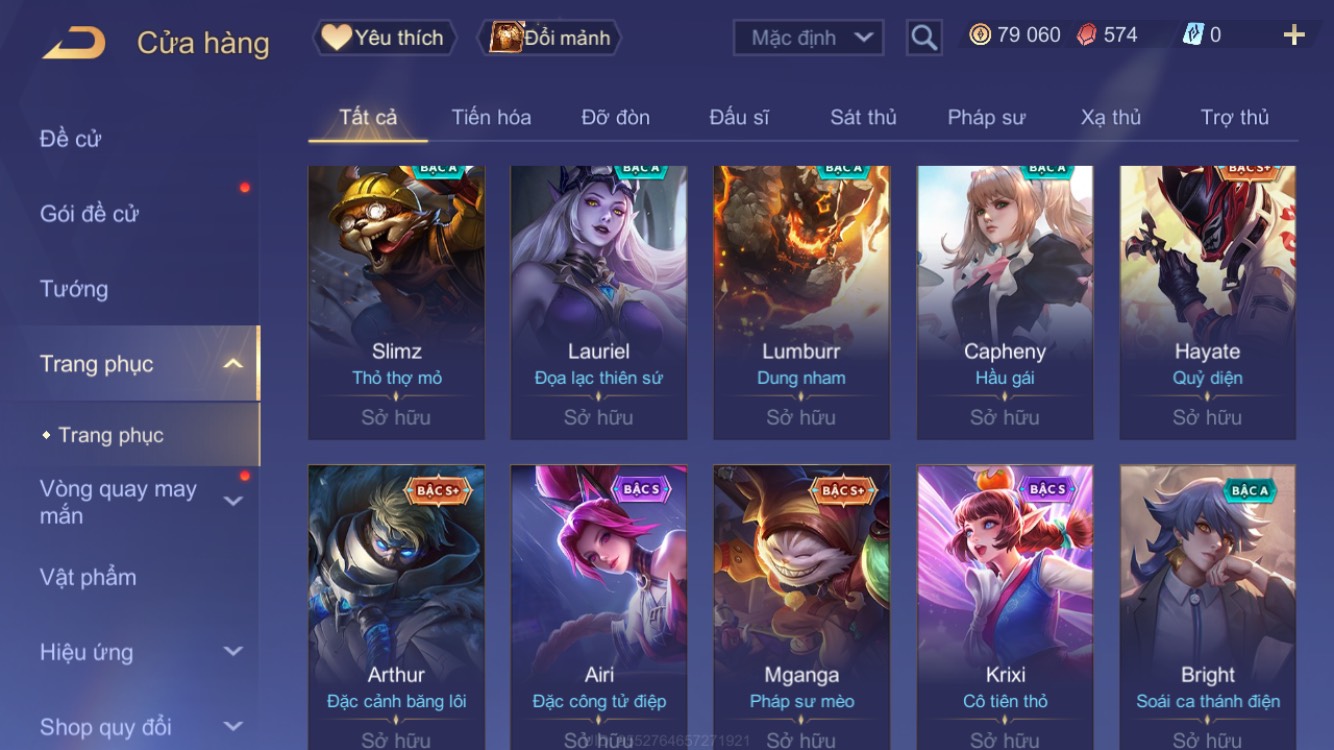Viewport: 1334px width, 750px height.
Task: Open the search magnifier icon
Action: click(x=924, y=38)
